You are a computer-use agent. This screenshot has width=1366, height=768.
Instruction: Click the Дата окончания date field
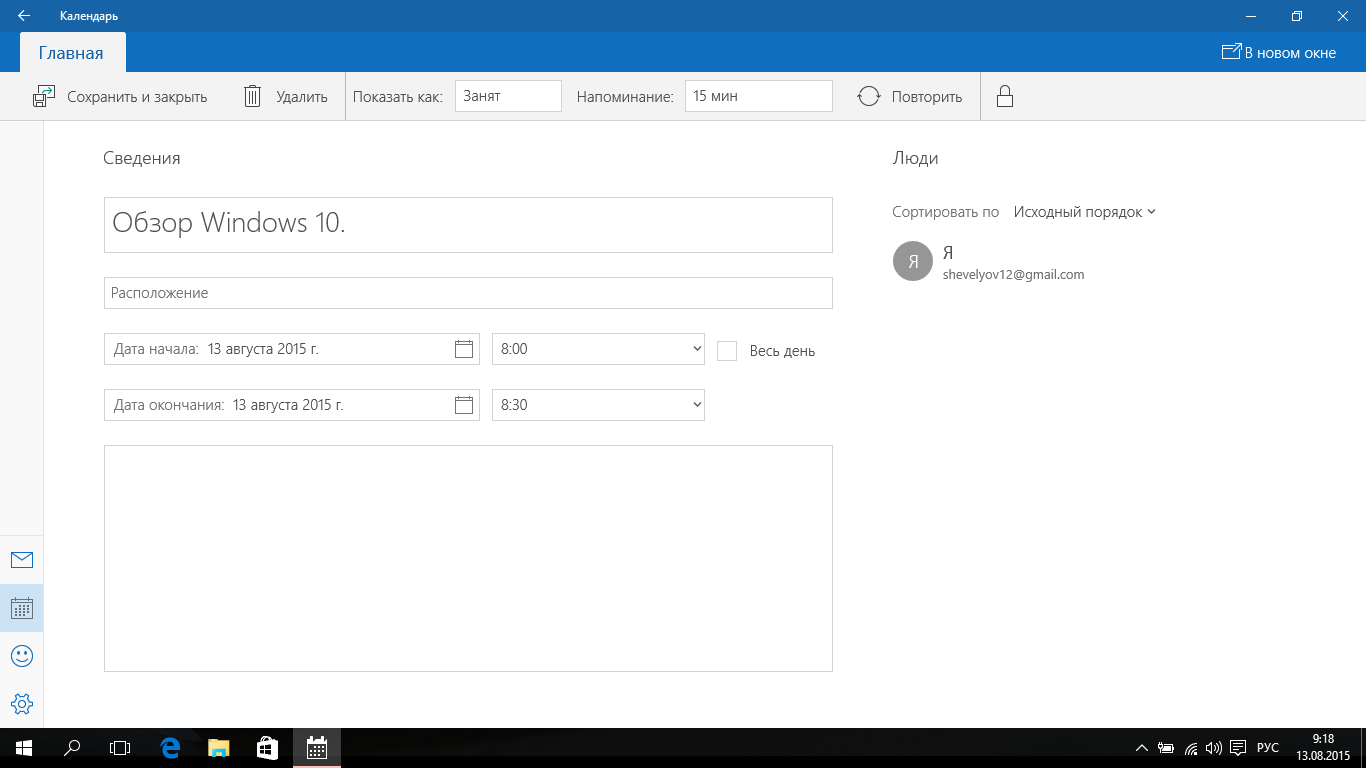point(292,405)
